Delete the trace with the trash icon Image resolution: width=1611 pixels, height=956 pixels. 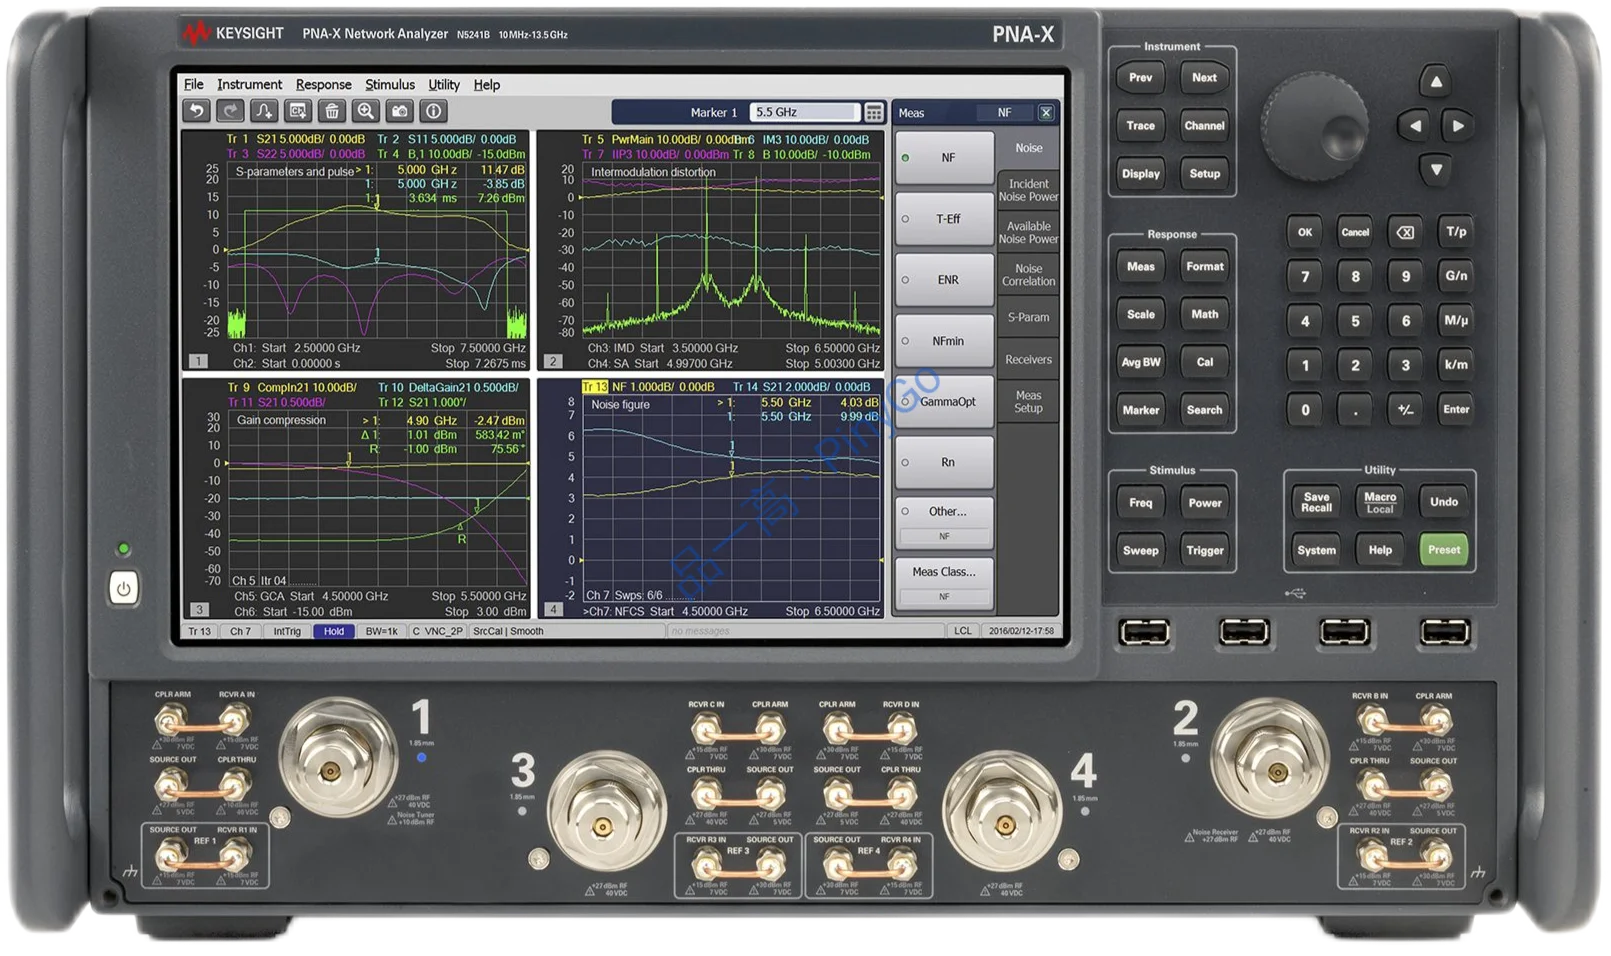point(332,111)
